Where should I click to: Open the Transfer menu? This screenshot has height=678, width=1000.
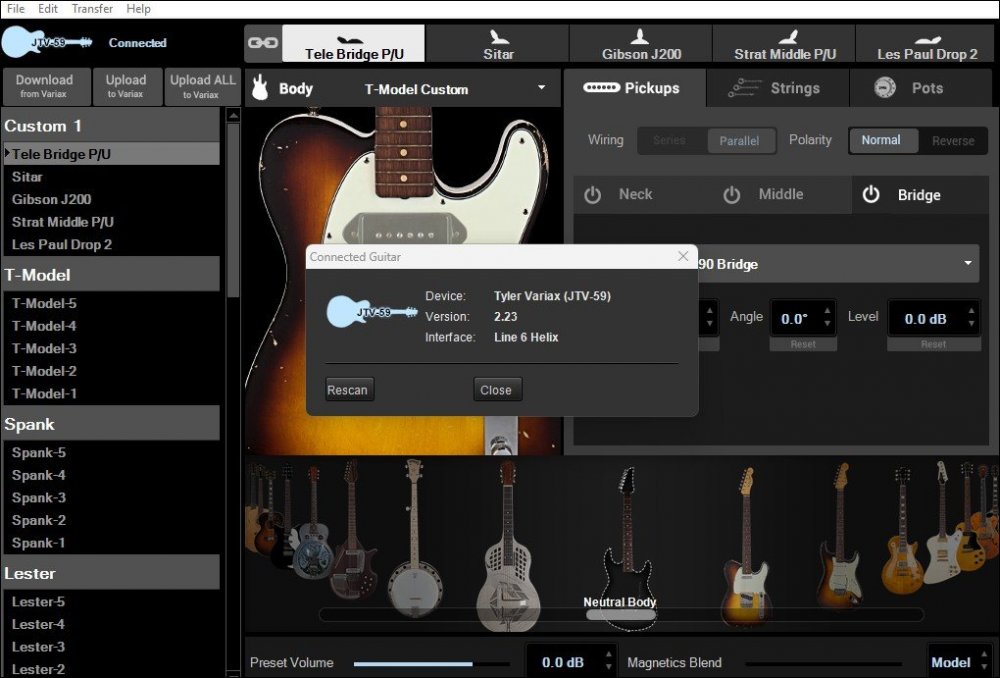(92, 9)
